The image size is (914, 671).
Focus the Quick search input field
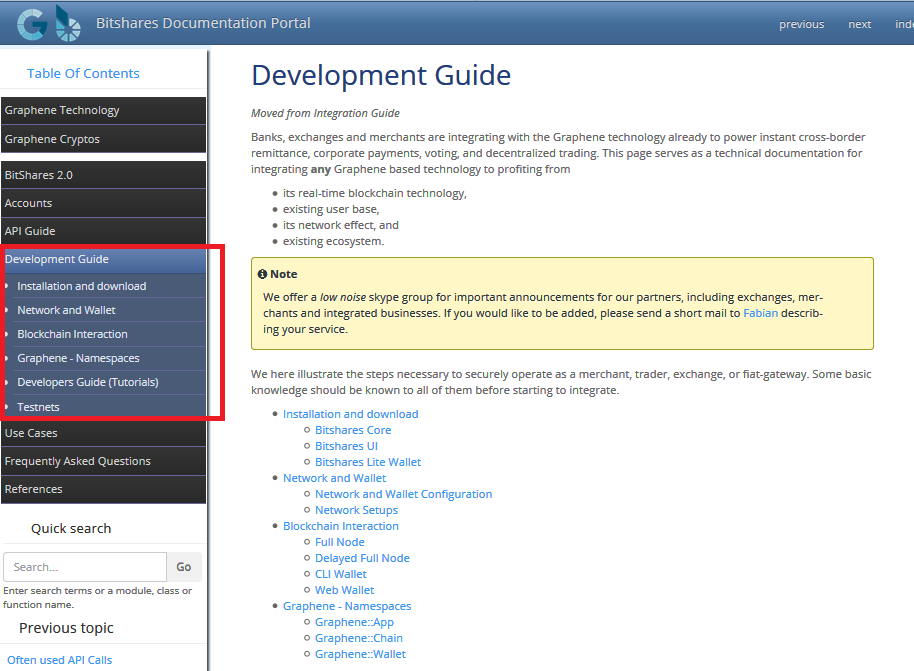tap(85, 567)
